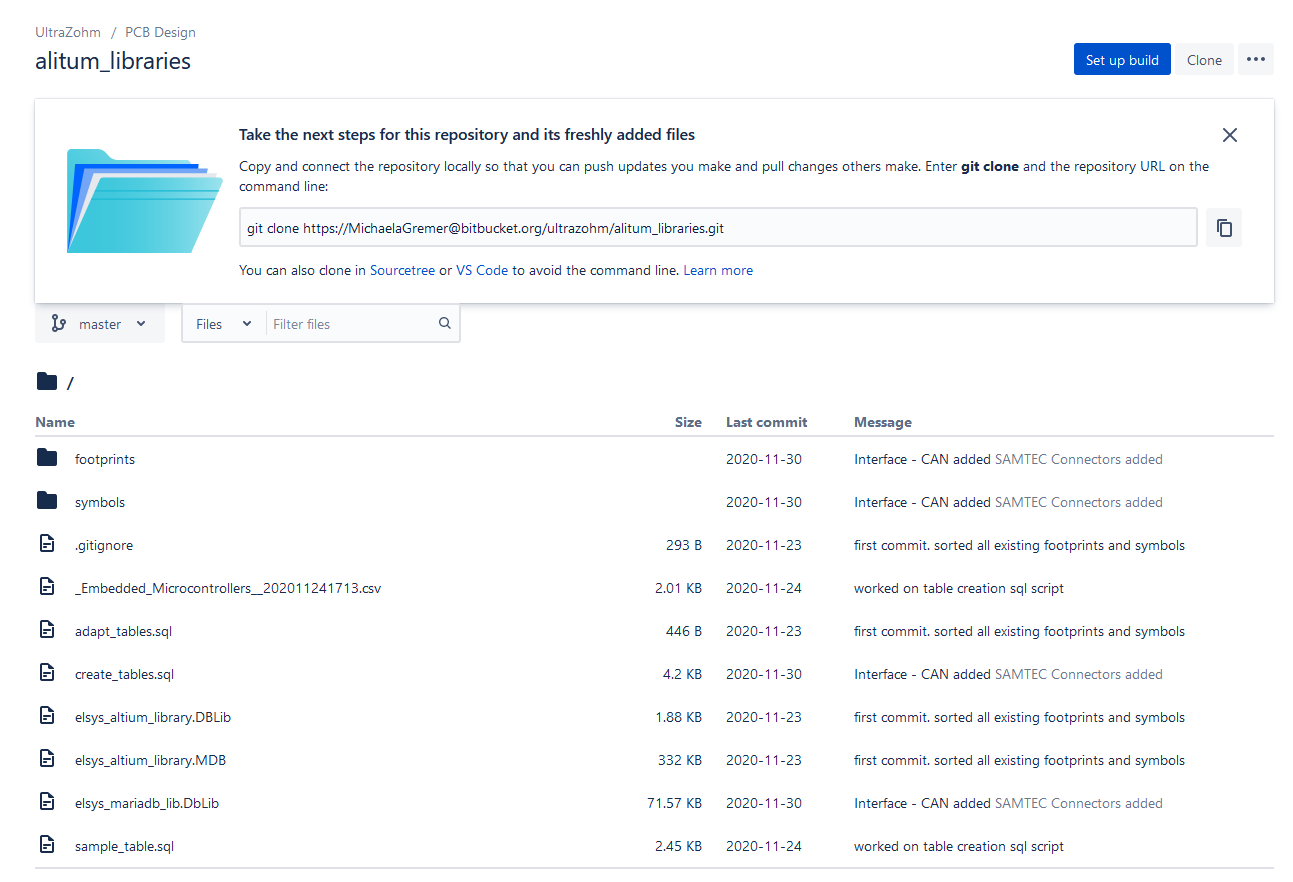The height and width of the screenshot is (882, 1293).
Task: Click the elsys_mariadb_lib.DbLib file icon
Action: point(47,802)
